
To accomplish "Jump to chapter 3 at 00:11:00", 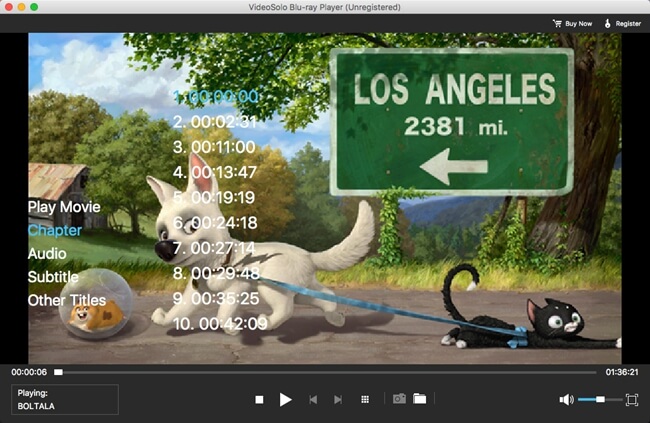I will pos(214,147).
